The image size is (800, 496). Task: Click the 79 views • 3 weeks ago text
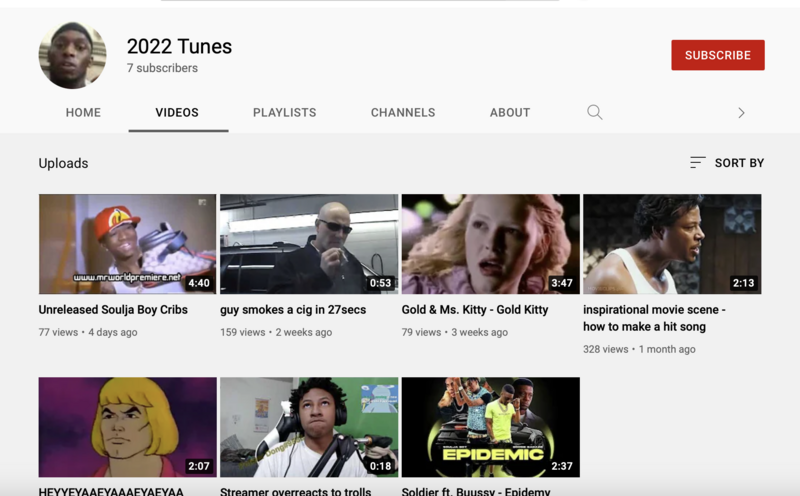click(x=455, y=332)
